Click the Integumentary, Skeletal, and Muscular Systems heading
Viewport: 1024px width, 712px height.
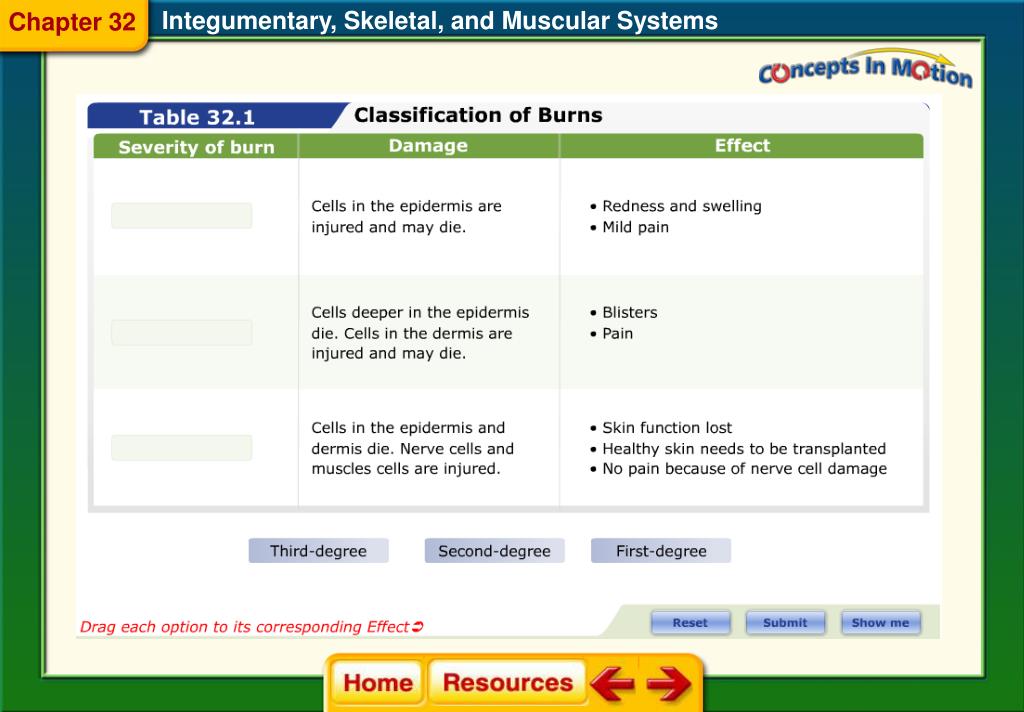tap(440, 21)
